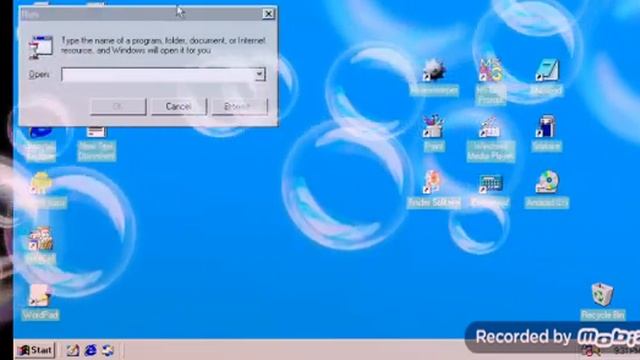
Task: Select the blue Internet Explorer desktop icon
Action: (40, 132)
